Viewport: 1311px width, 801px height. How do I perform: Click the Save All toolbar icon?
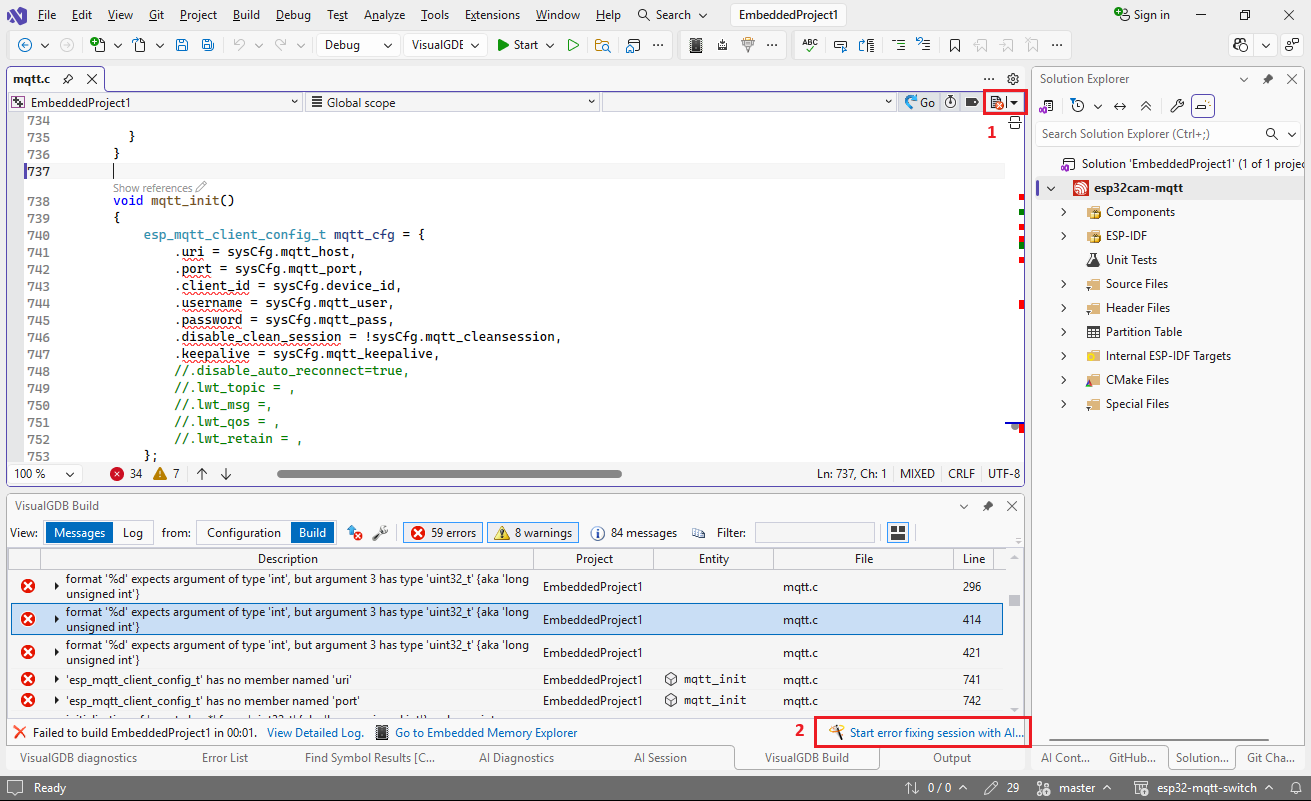click(x=207, y=45)
